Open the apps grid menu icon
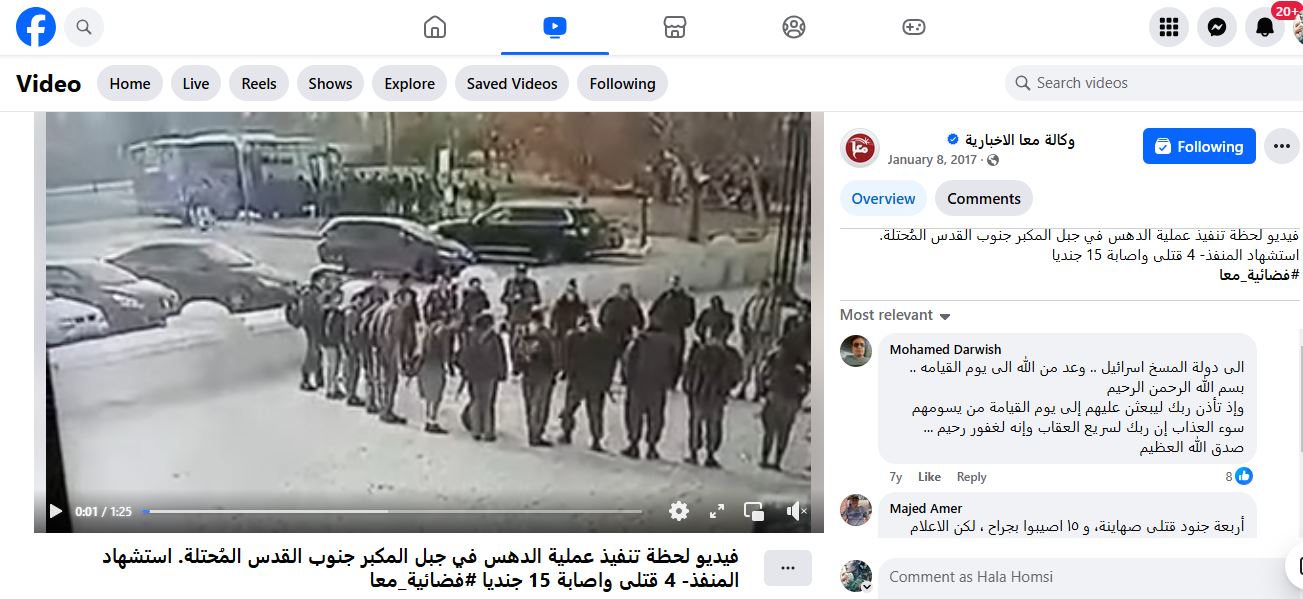 pyautogui.click(x=1169, y=28)
